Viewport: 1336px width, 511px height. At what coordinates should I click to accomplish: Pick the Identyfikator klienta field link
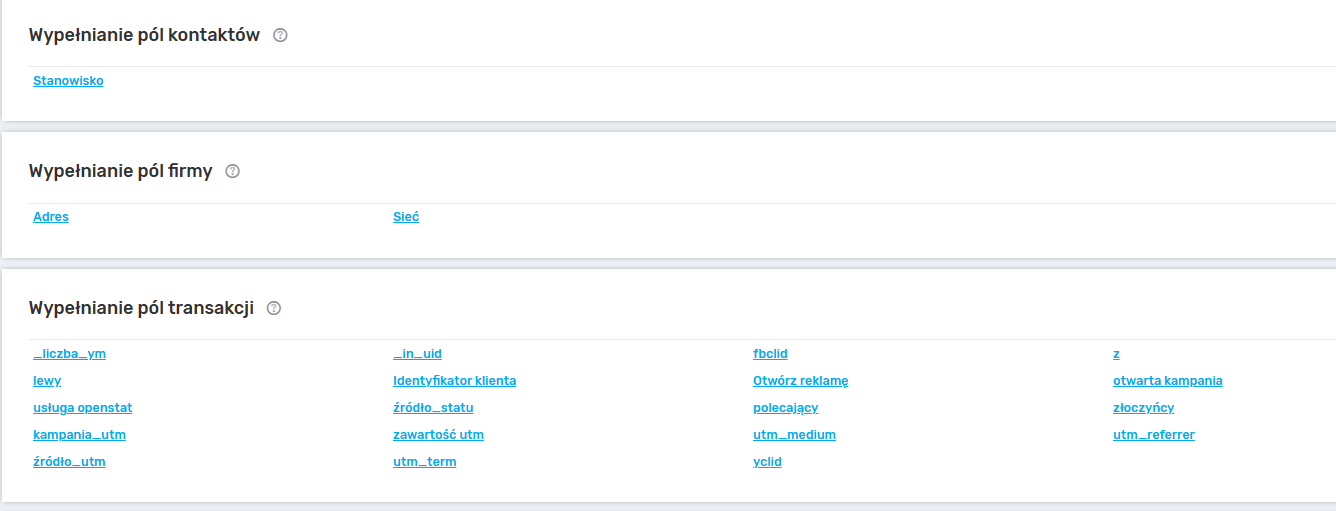click(454, 381)
